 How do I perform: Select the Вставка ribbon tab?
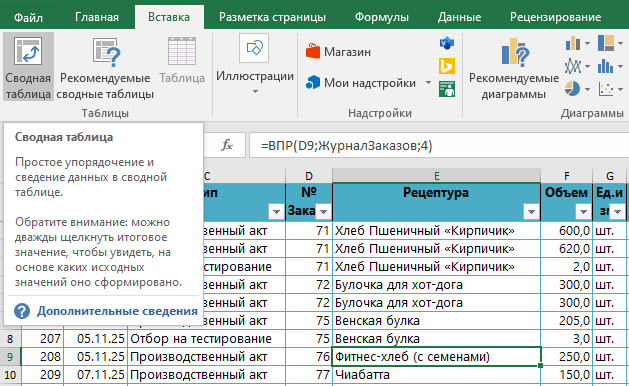point(169,17)
